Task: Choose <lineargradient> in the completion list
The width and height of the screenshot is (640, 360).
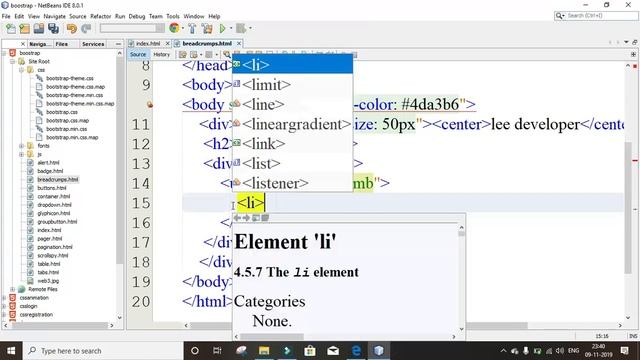Action: pos(292,124)
